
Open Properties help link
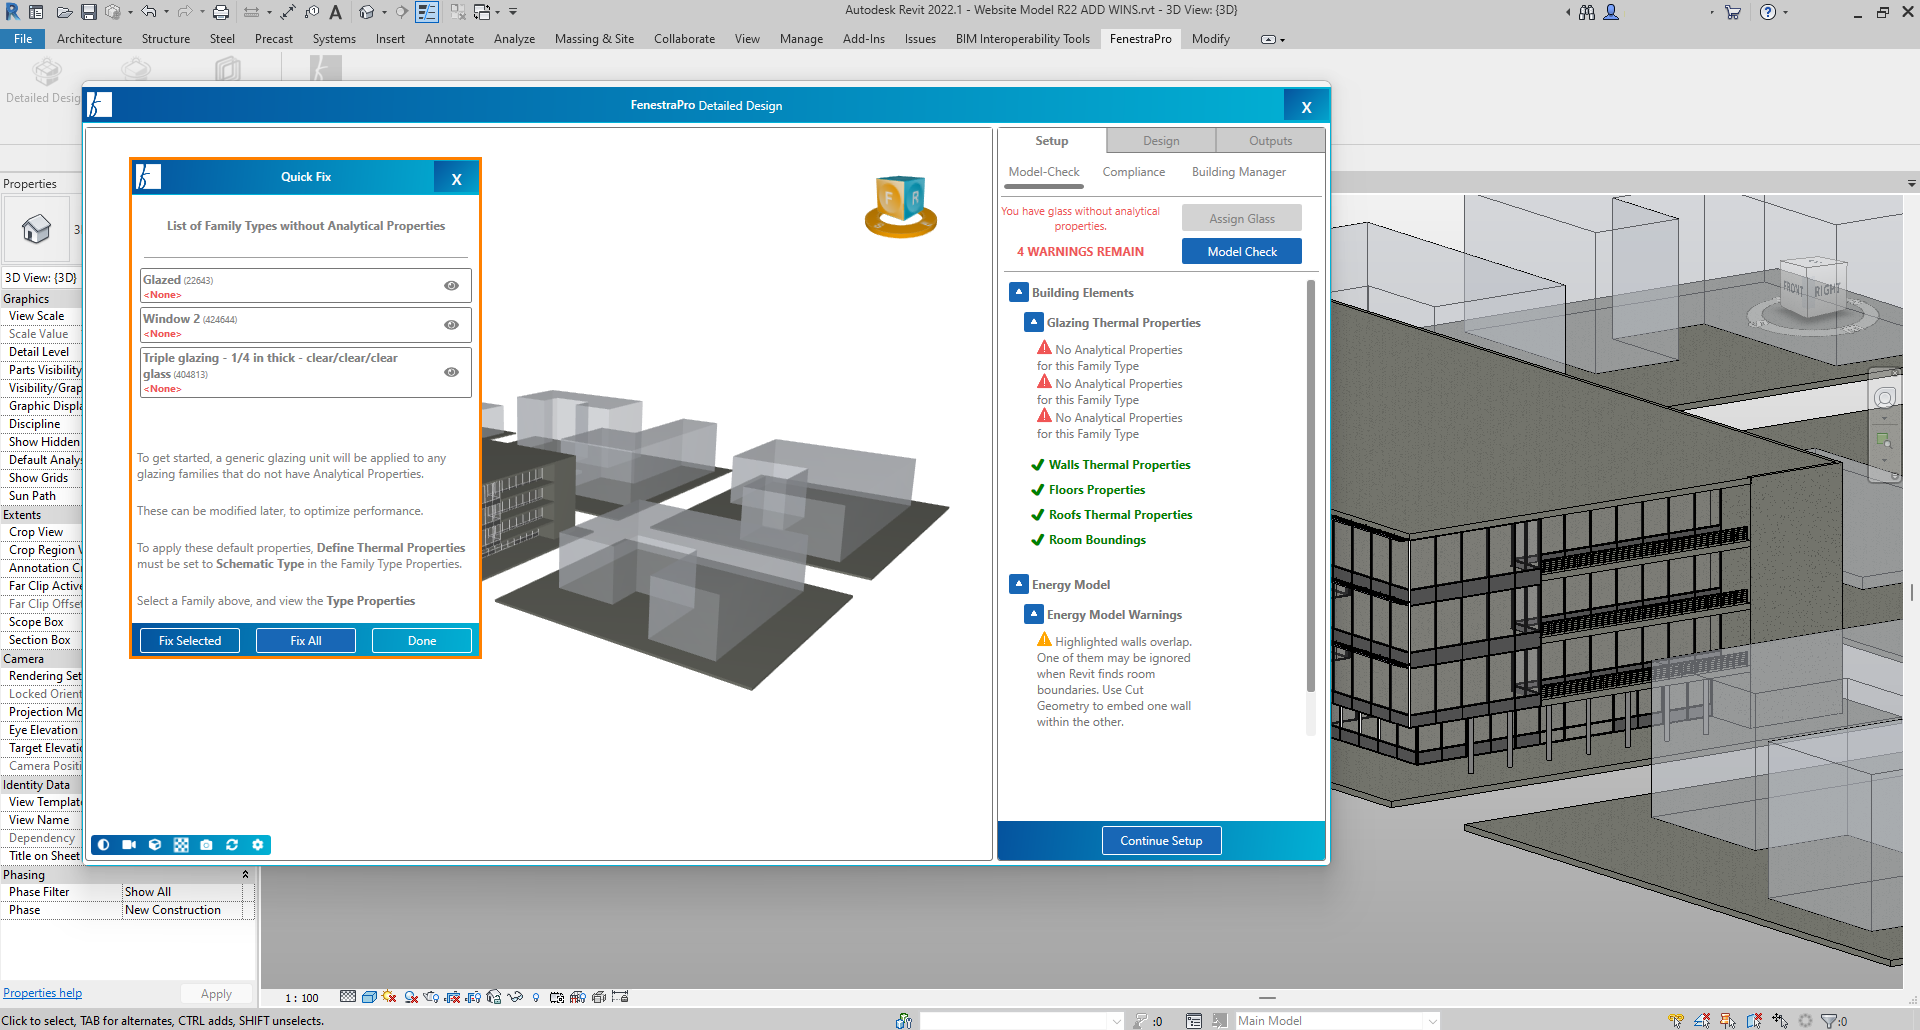click(x=42, y=993)
